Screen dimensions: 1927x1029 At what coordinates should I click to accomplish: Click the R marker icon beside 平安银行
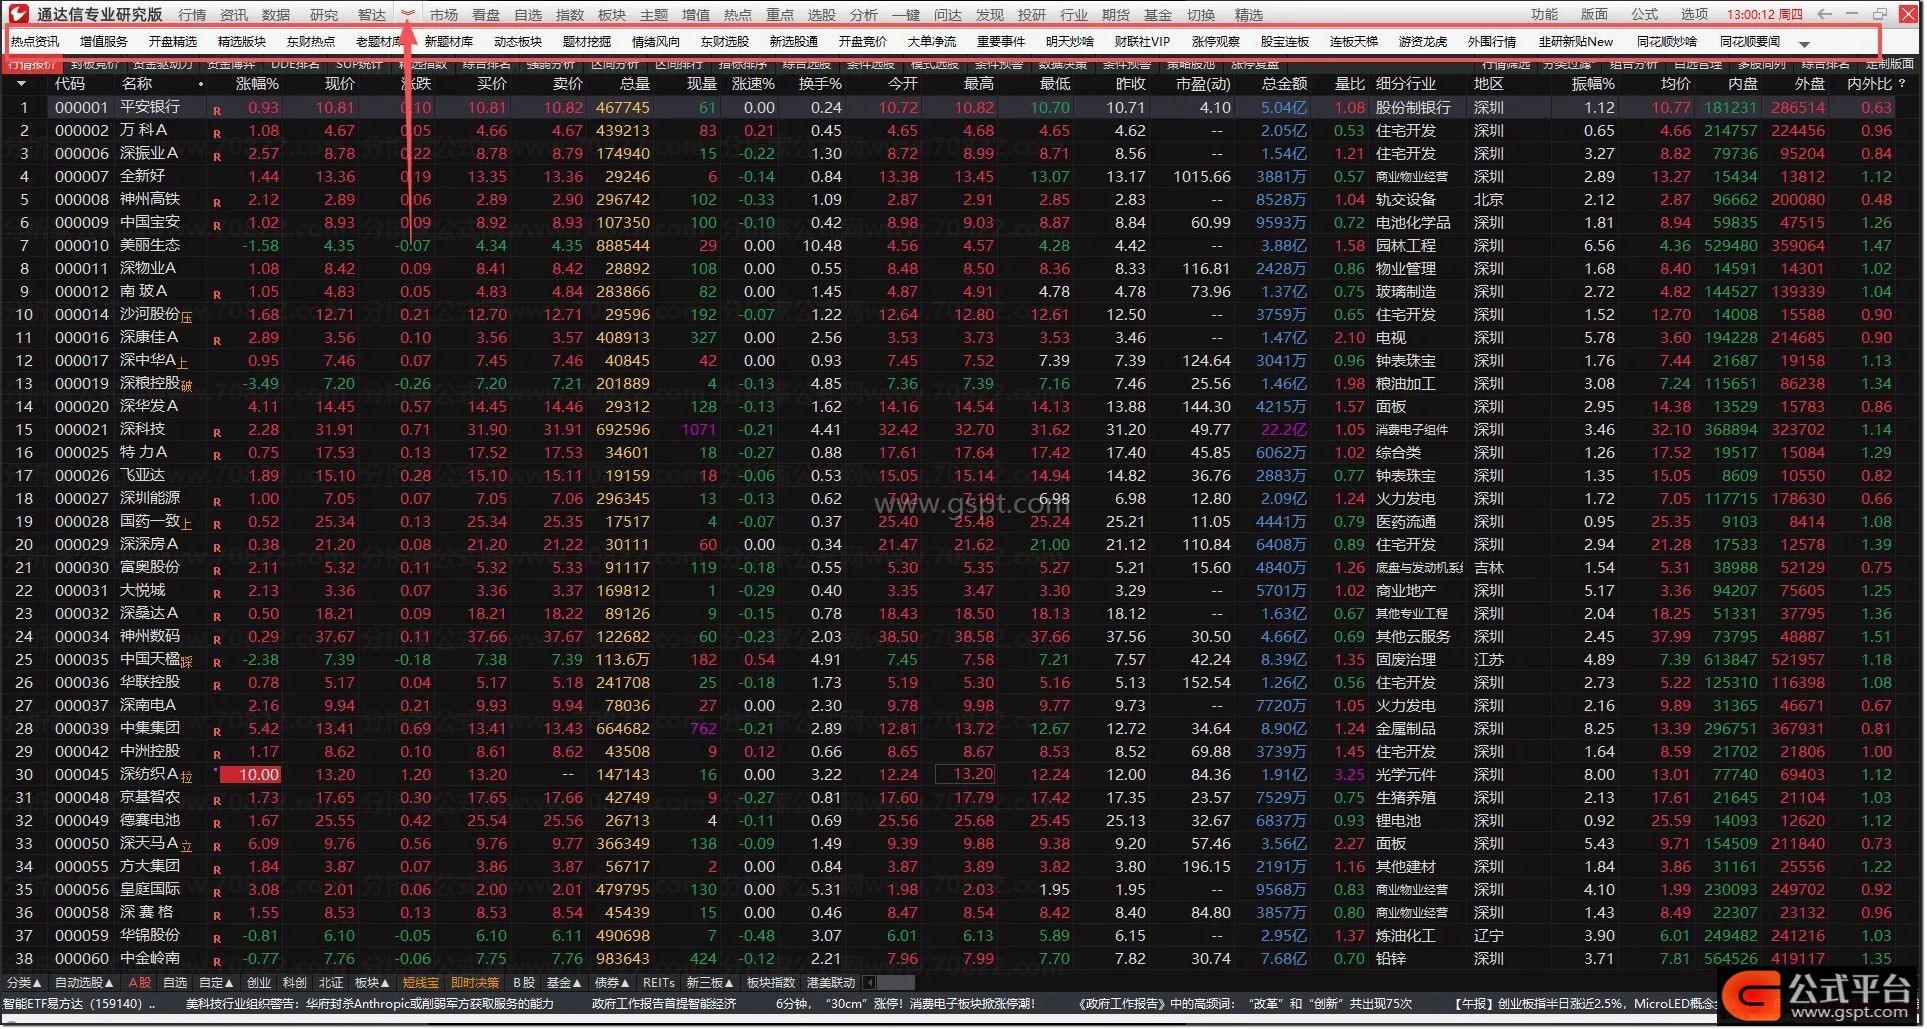pos(217,110)
